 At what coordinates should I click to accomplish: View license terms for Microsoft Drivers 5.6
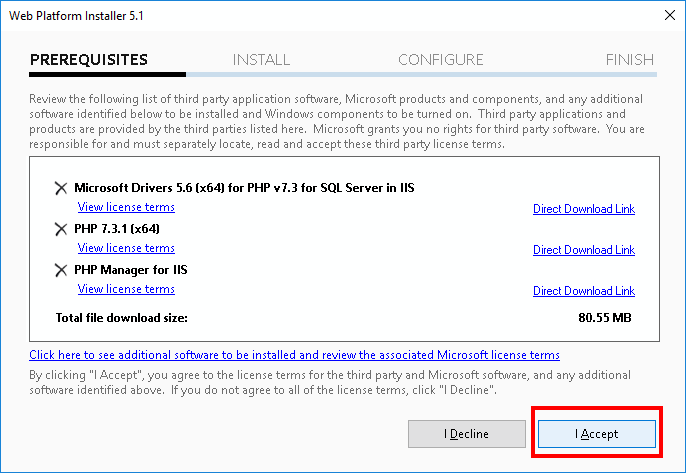pos(126,207)
